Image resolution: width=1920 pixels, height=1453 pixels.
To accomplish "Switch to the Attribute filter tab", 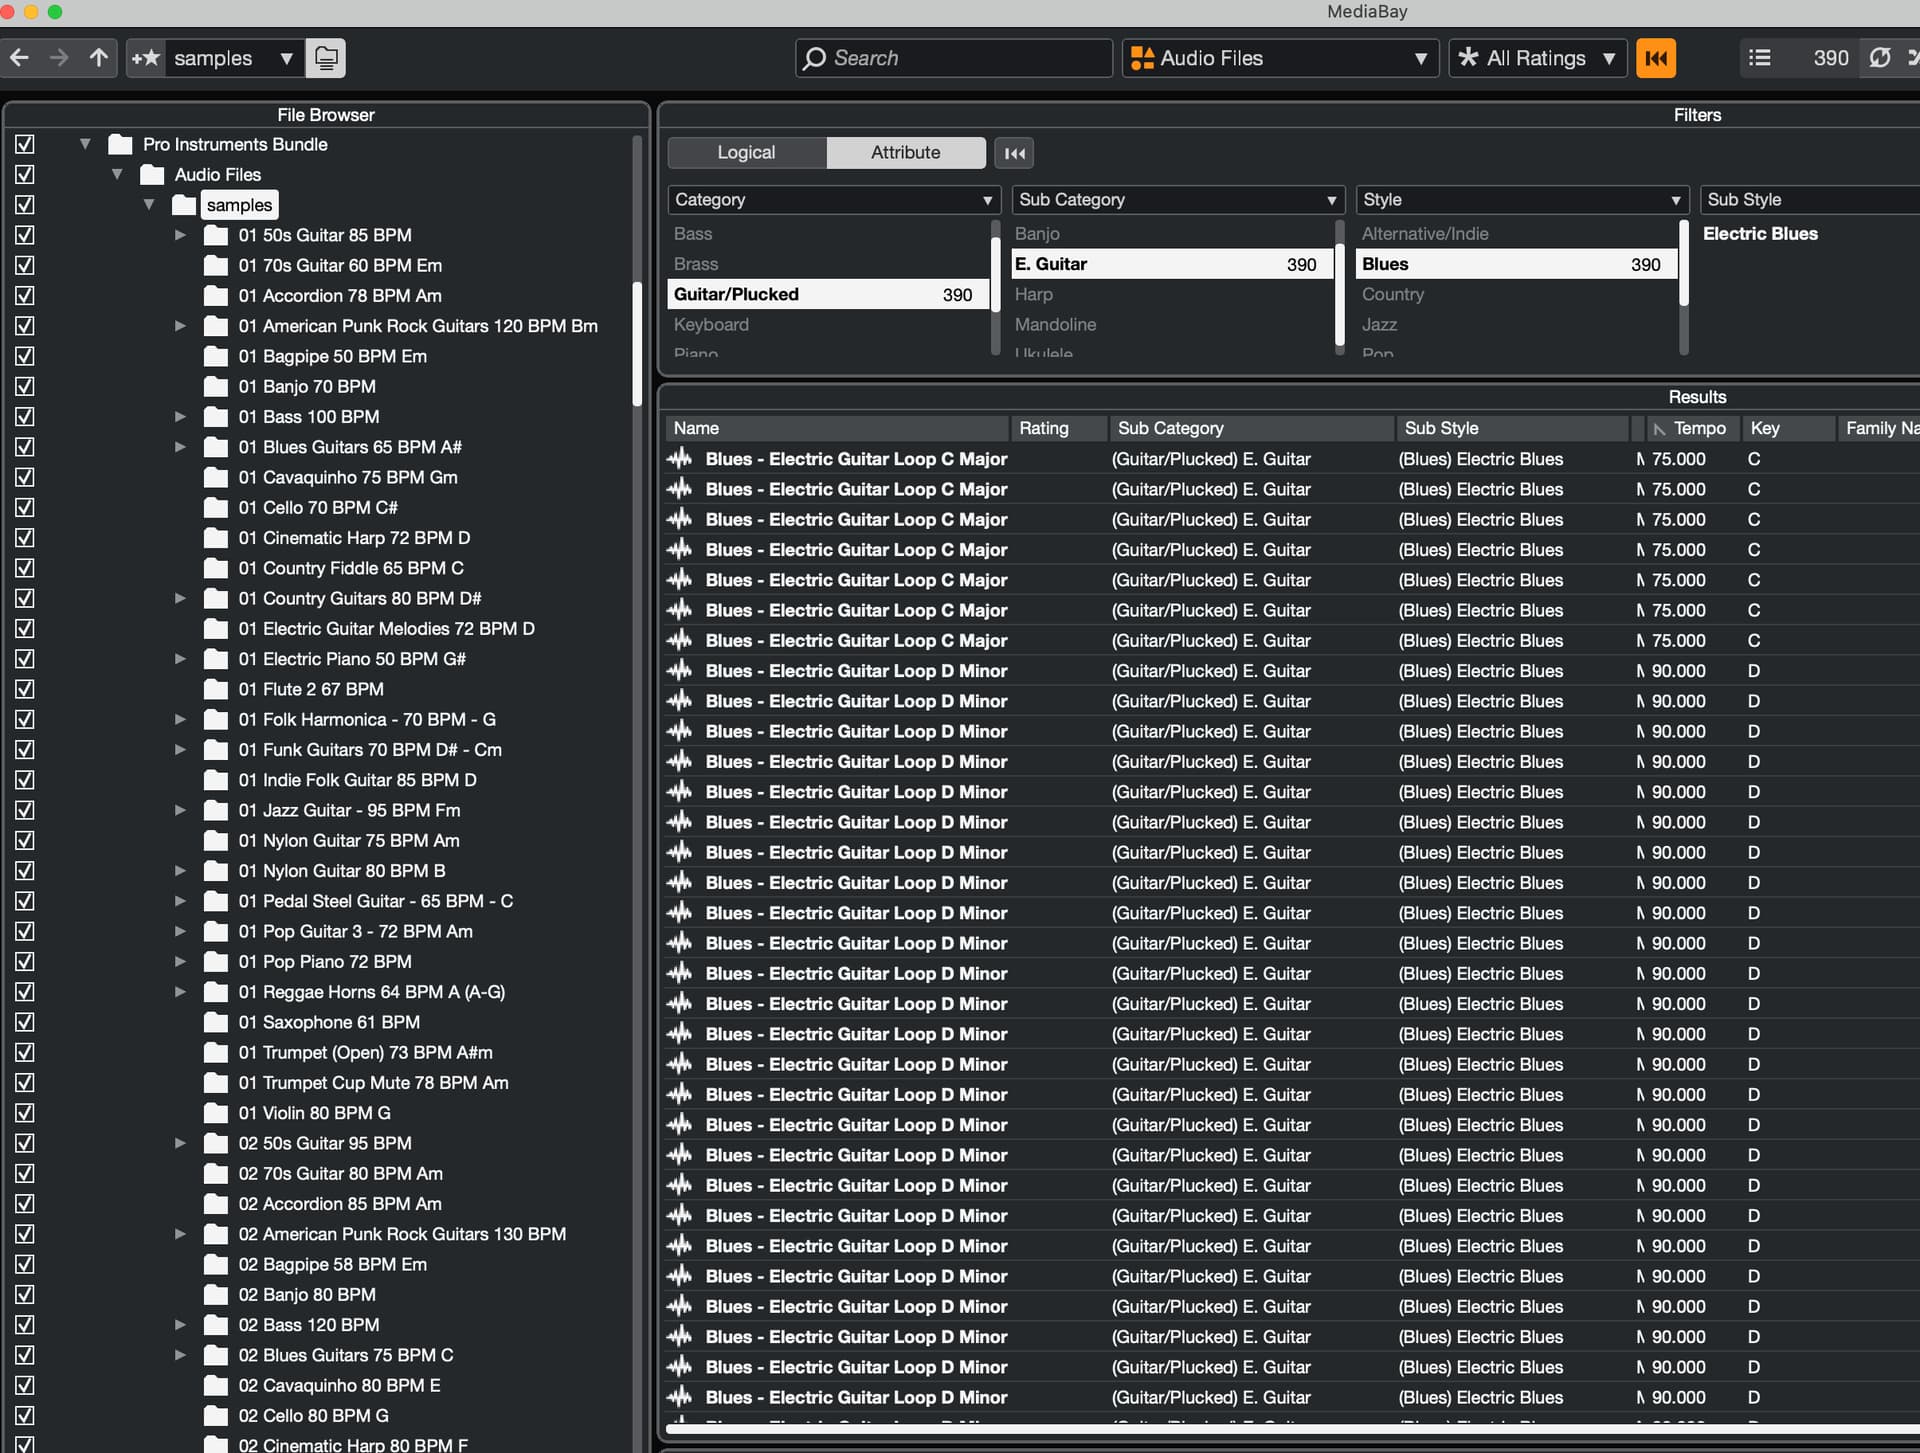I will 906,153.
